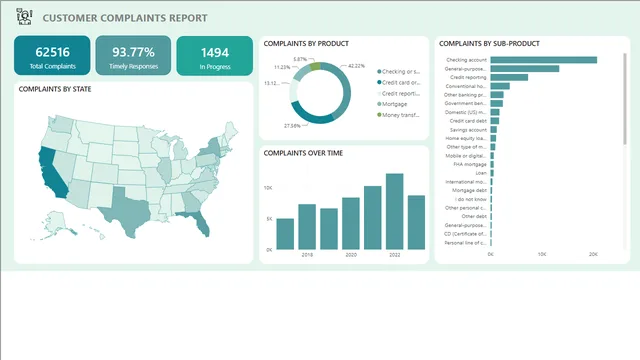This screenshot has height=360, width=640.
Task: Click the Customer Complaints Report title
Action: [125, 18]
